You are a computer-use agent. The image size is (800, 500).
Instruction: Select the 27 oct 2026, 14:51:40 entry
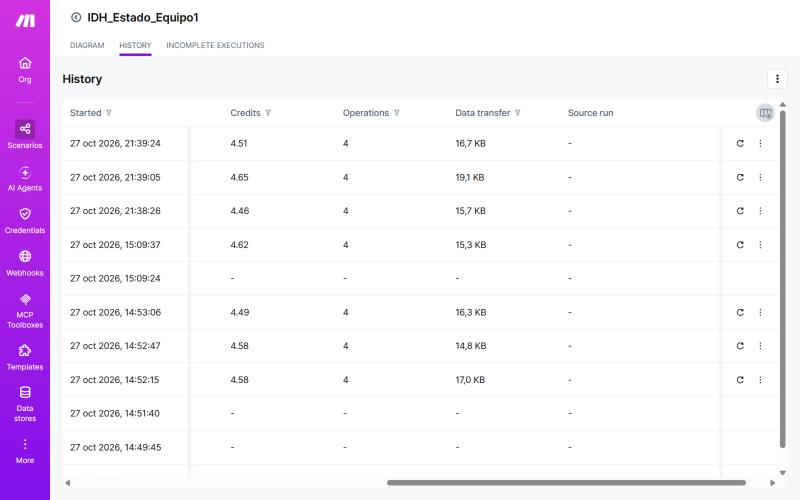[x=115, y=413]
